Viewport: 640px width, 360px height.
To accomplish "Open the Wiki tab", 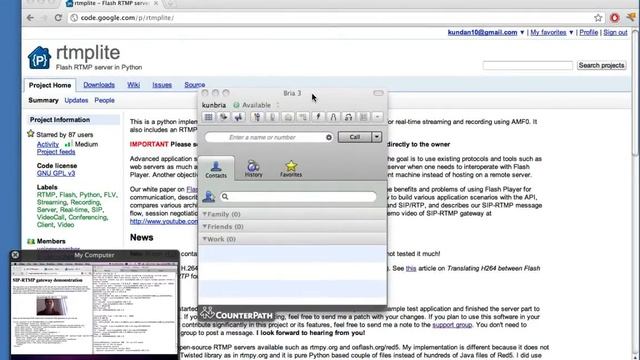I will [x=133, y=85].
